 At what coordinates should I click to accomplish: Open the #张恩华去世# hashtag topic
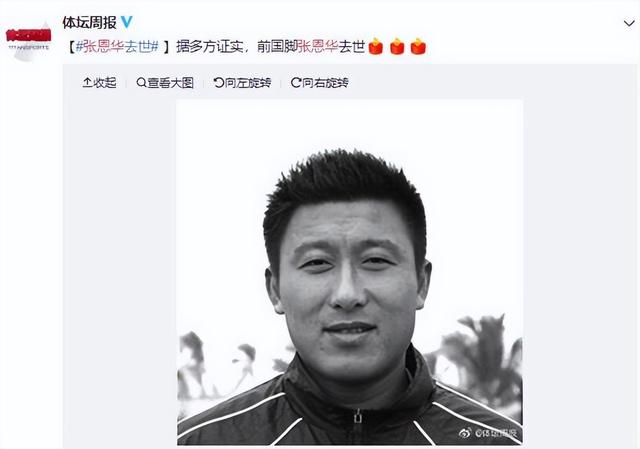pos(117,47)
